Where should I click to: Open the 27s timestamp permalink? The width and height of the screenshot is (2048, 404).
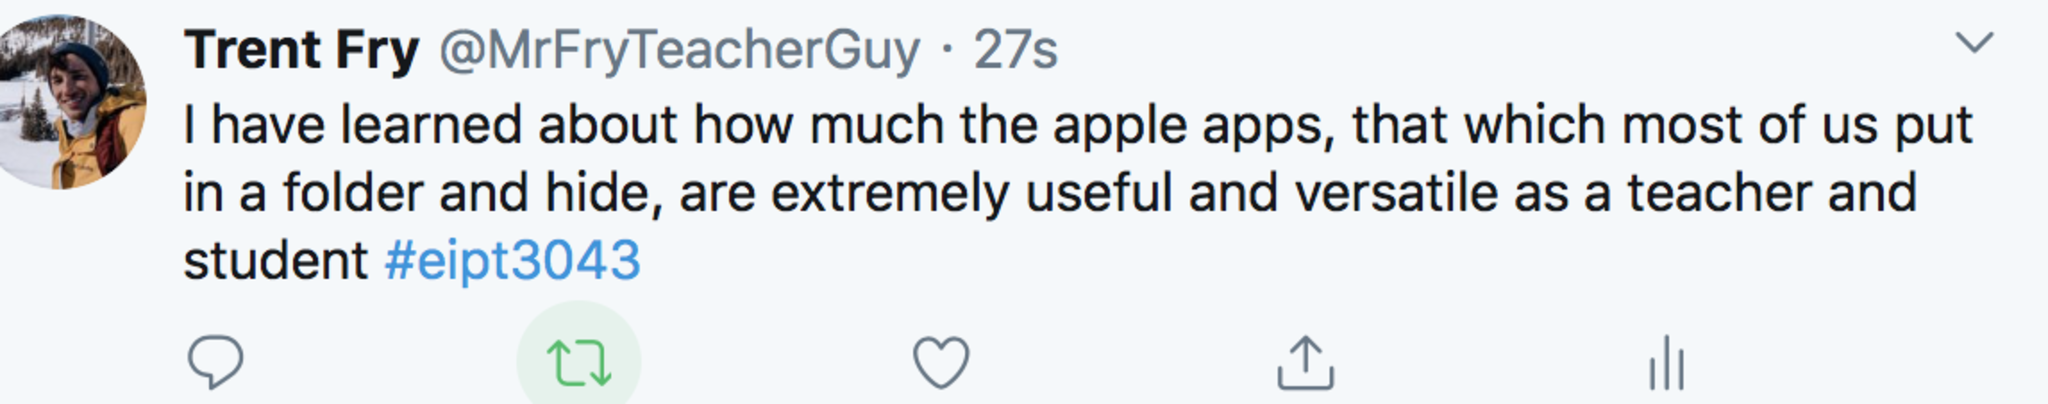pos(1015,50)
